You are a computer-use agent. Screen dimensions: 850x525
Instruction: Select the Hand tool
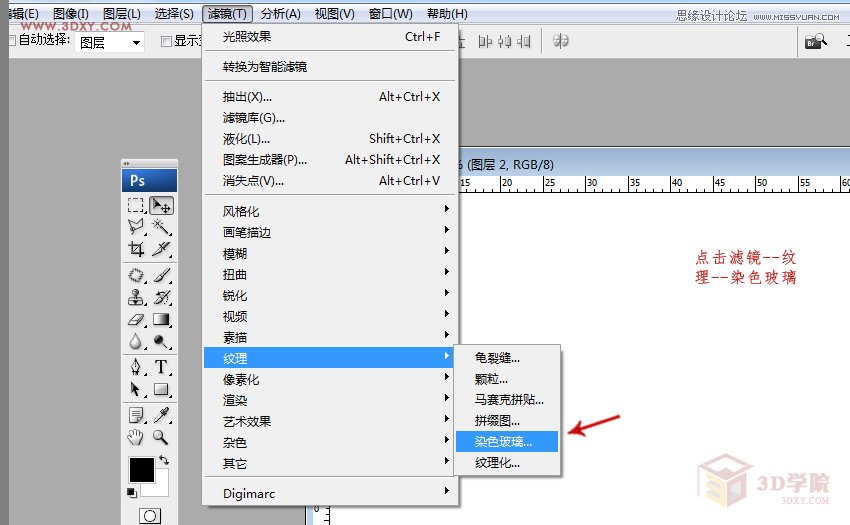pyautogui.click(x=136, y=437)
